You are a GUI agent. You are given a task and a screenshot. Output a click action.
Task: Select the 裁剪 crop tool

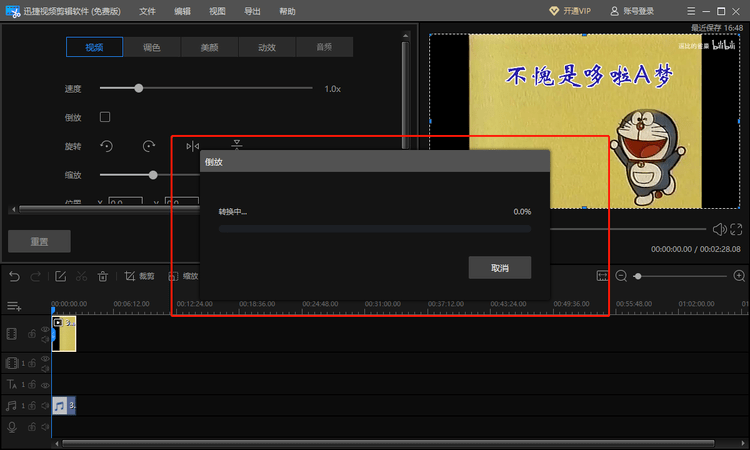[139, 276]
